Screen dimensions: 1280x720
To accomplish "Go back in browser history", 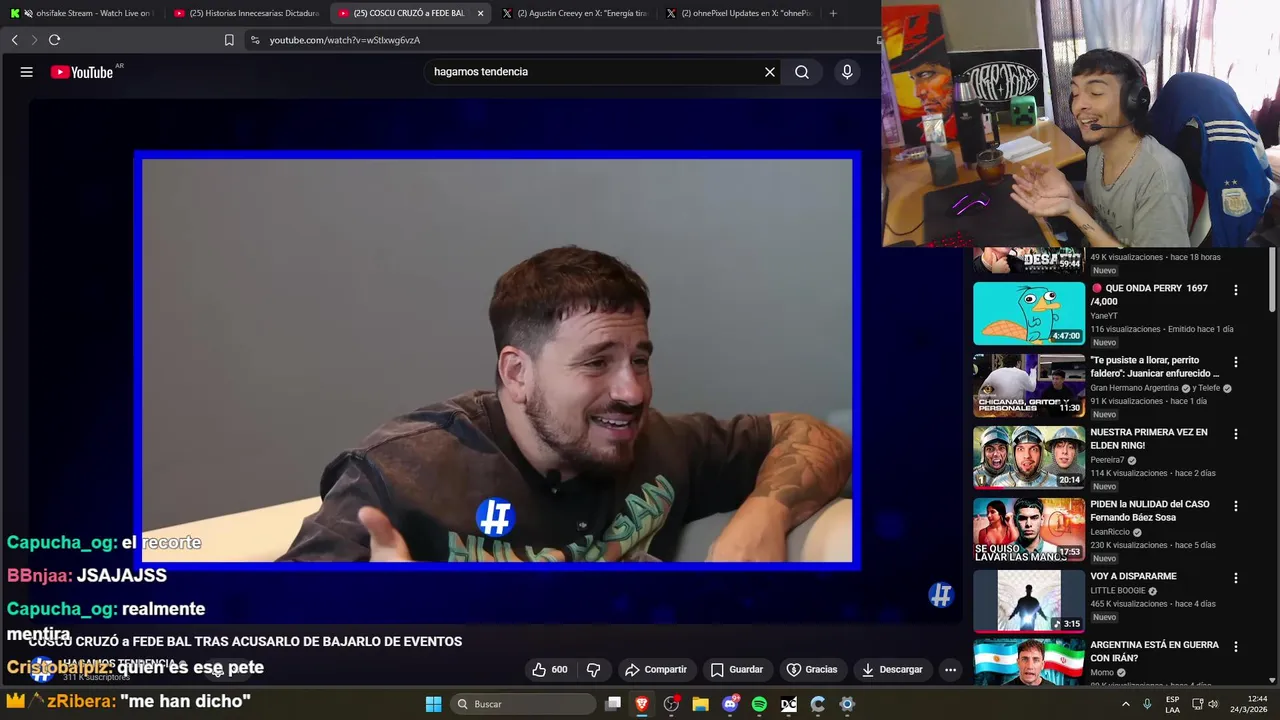I will tap(14, 40).
